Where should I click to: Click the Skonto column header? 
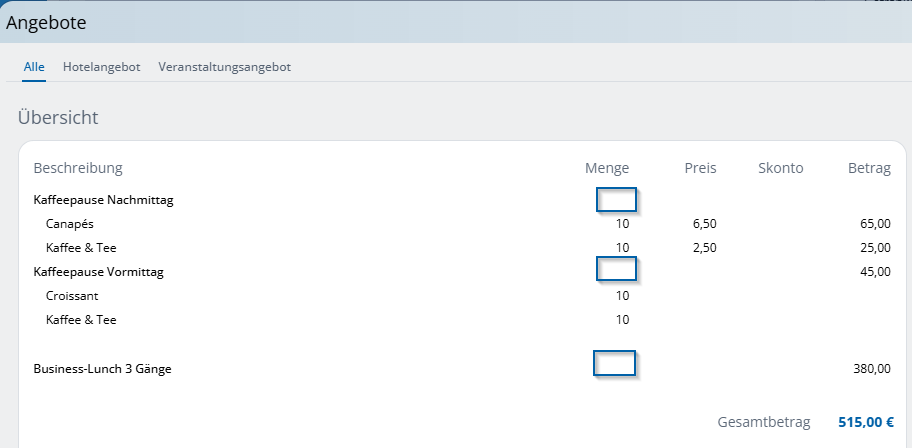tap(780, 168)
